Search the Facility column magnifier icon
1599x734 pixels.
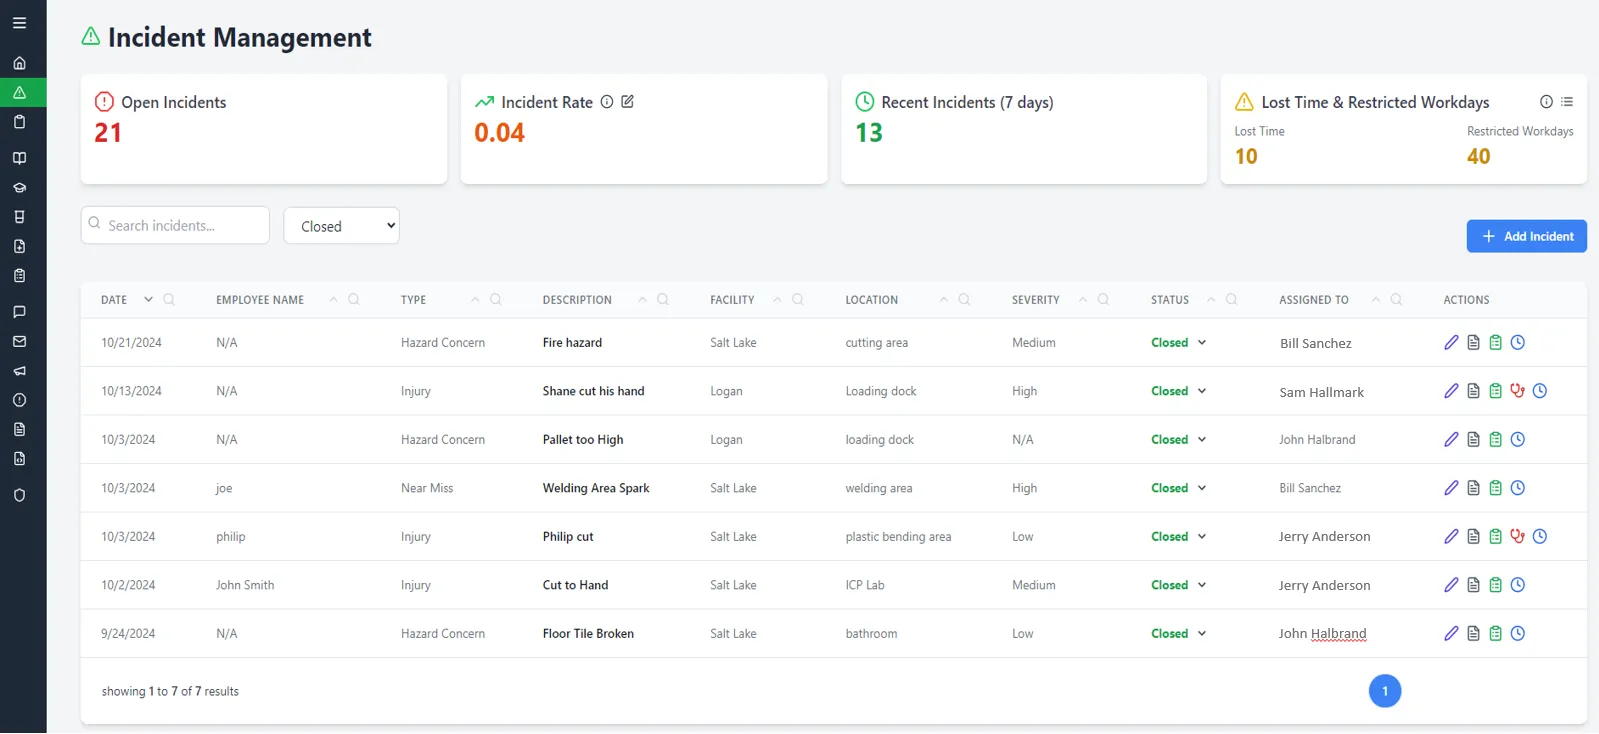[x=797, y=299]
